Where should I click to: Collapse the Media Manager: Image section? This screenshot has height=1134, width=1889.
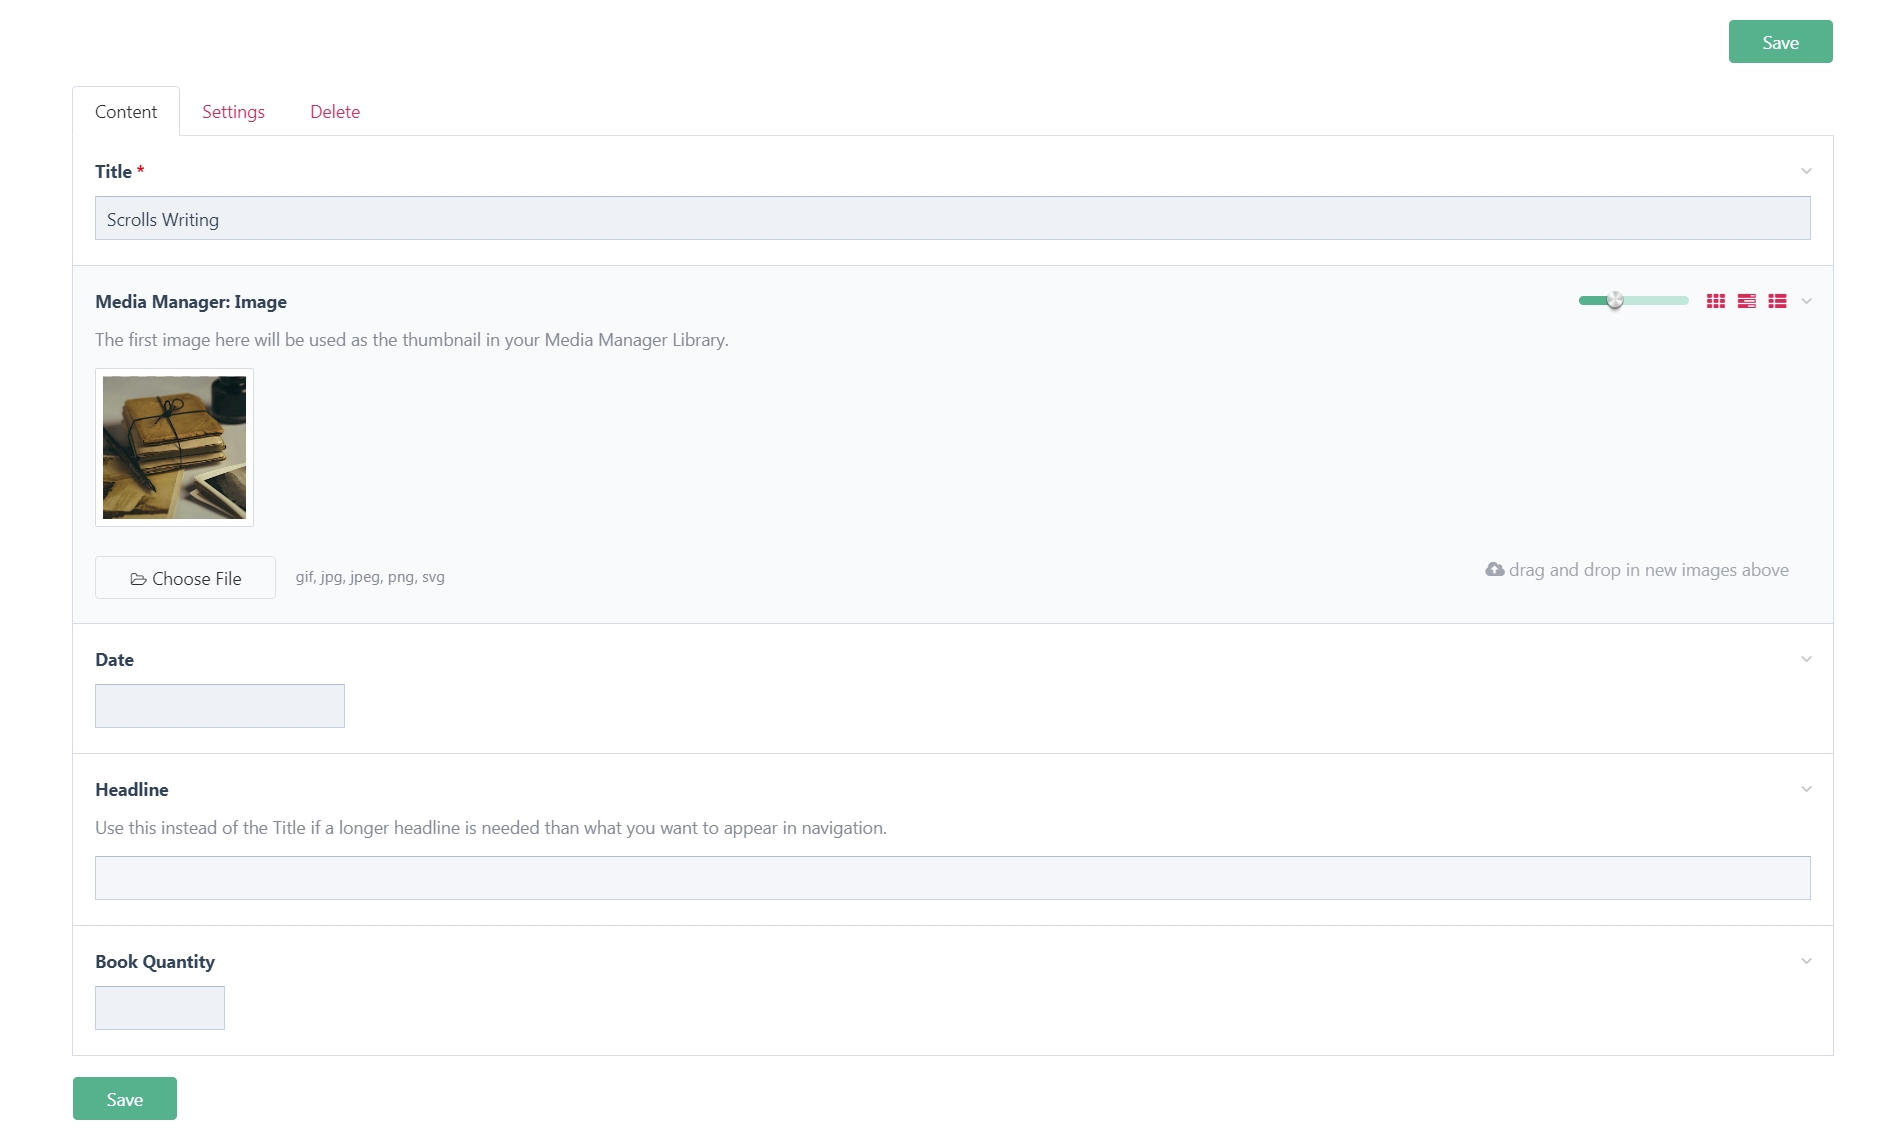(x=1806, y=301)
